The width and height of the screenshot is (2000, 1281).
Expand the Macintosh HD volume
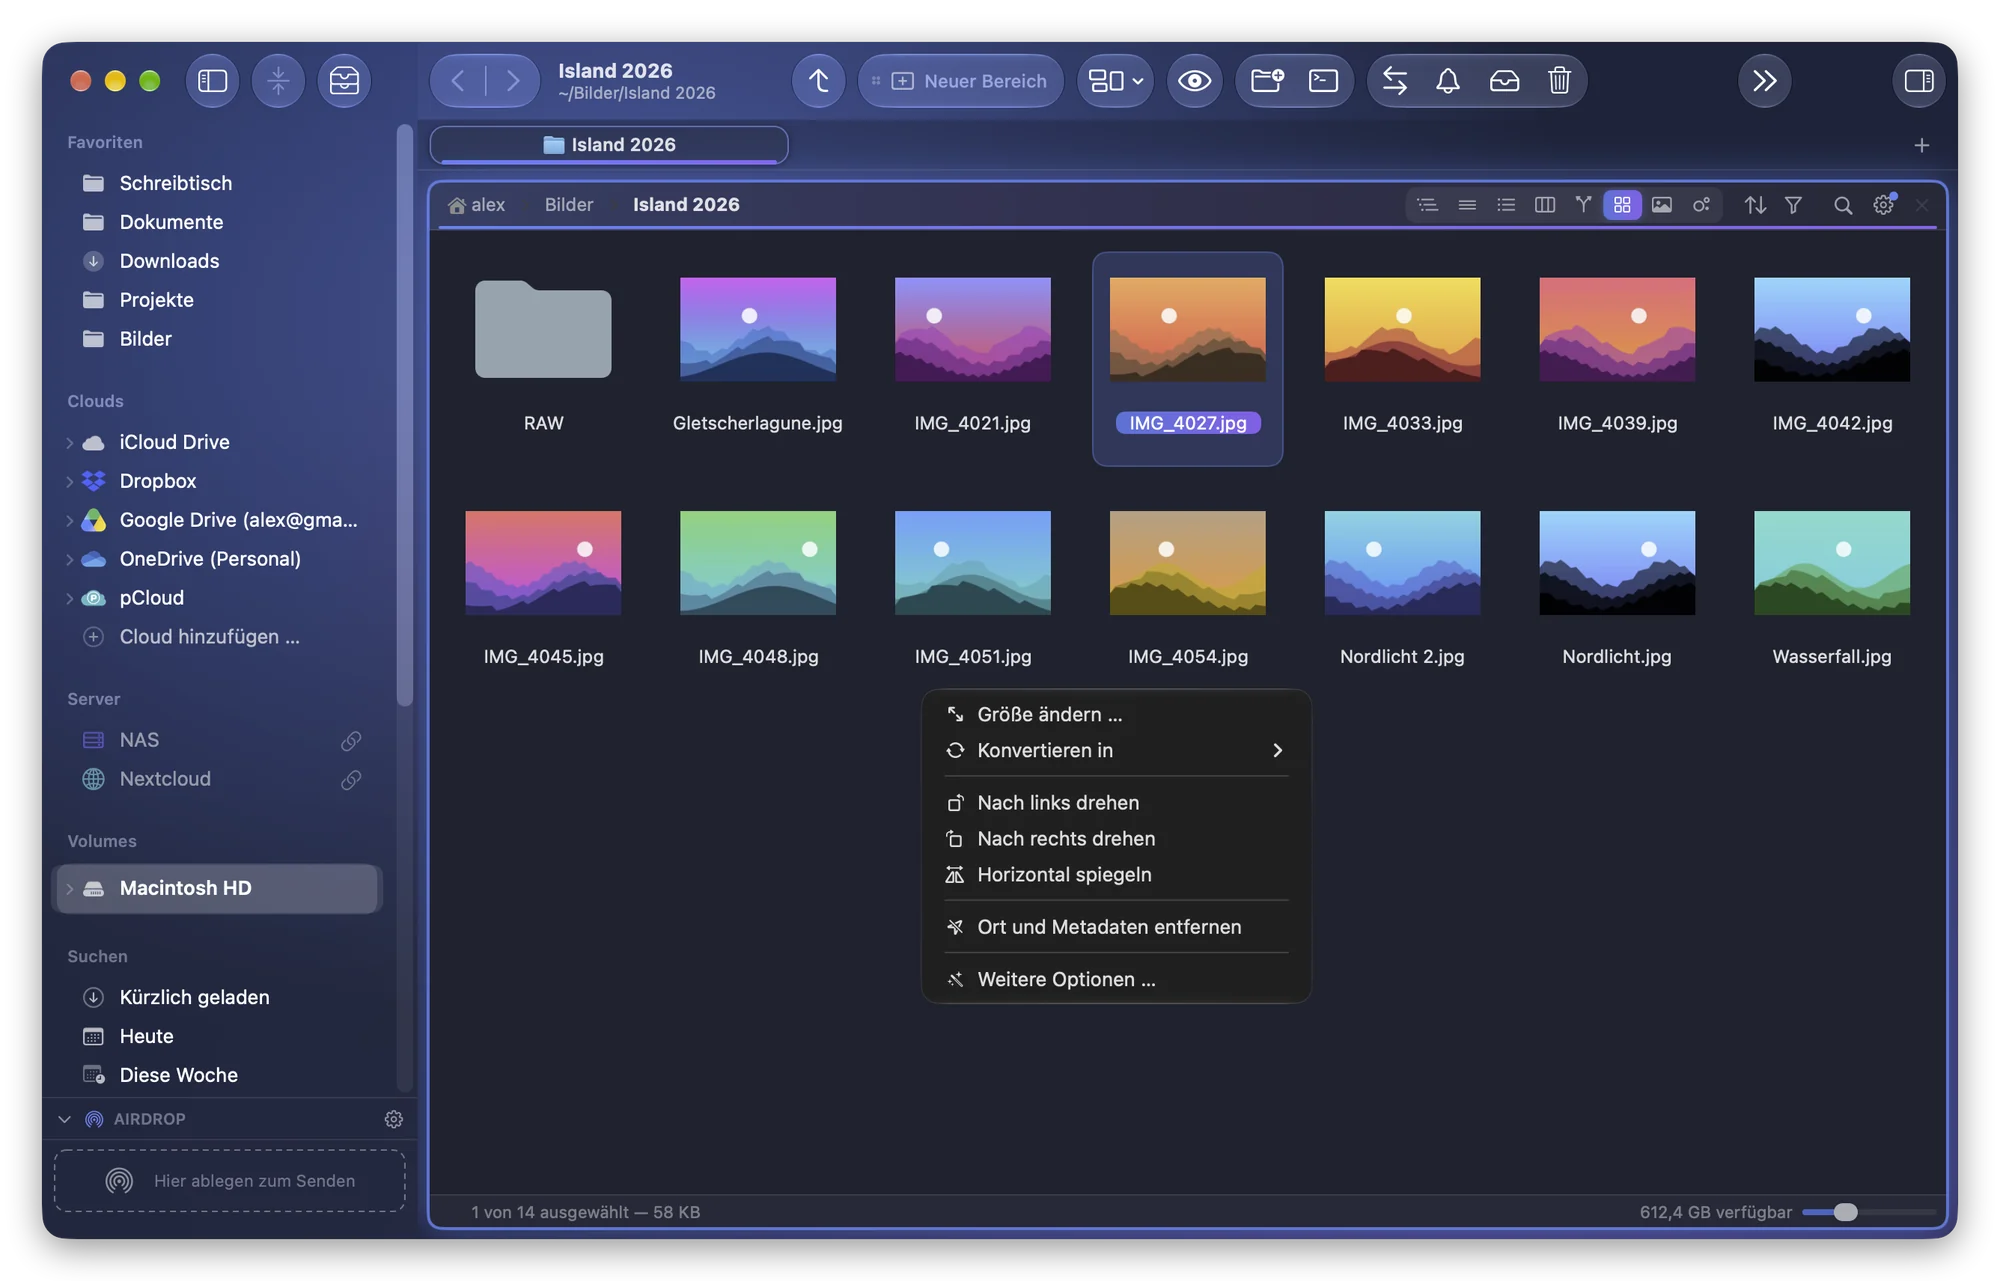[x=69, y=889]
